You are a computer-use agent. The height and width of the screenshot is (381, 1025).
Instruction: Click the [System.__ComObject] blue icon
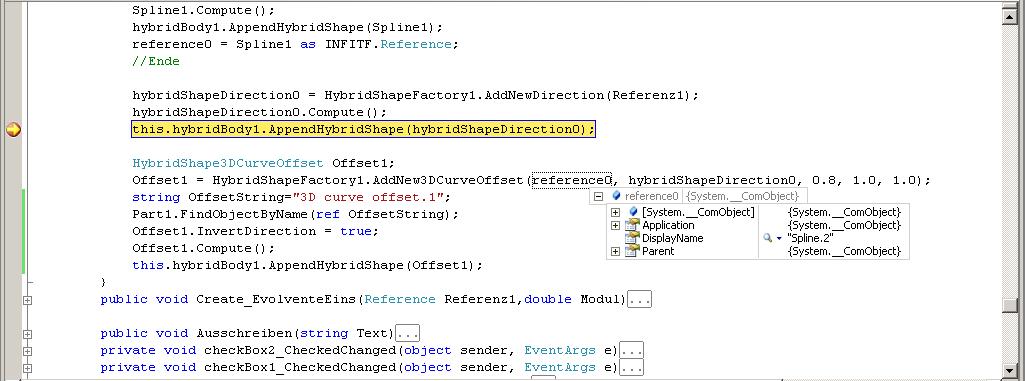[632, 212]
